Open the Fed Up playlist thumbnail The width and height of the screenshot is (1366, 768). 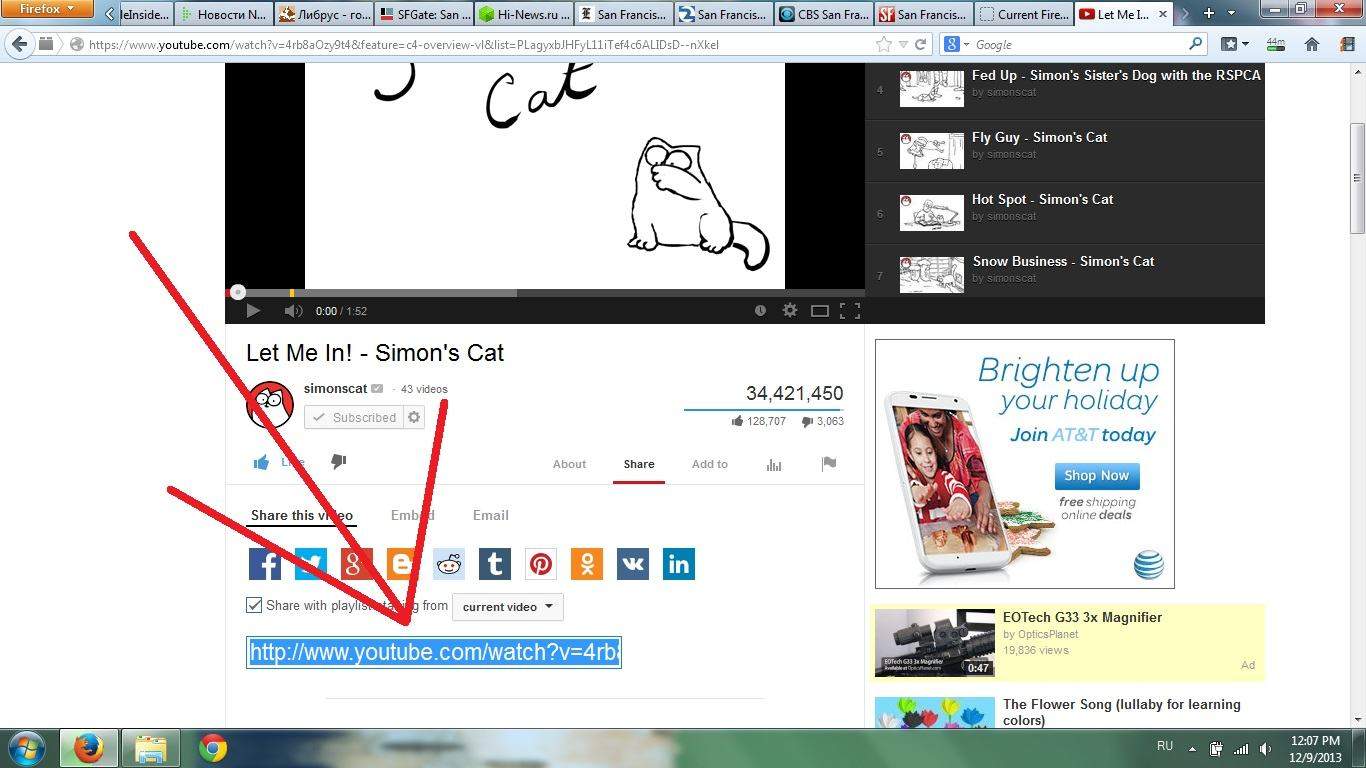click(932, 88)
